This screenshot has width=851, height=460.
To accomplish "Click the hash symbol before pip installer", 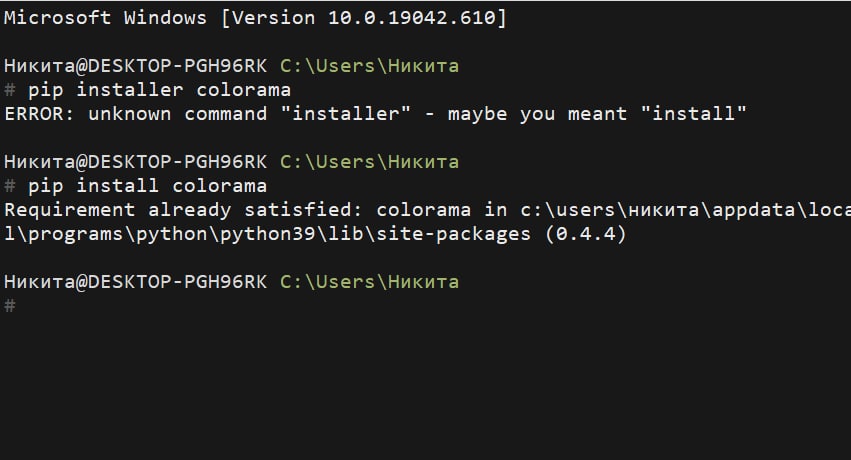I will coord(10,90).
